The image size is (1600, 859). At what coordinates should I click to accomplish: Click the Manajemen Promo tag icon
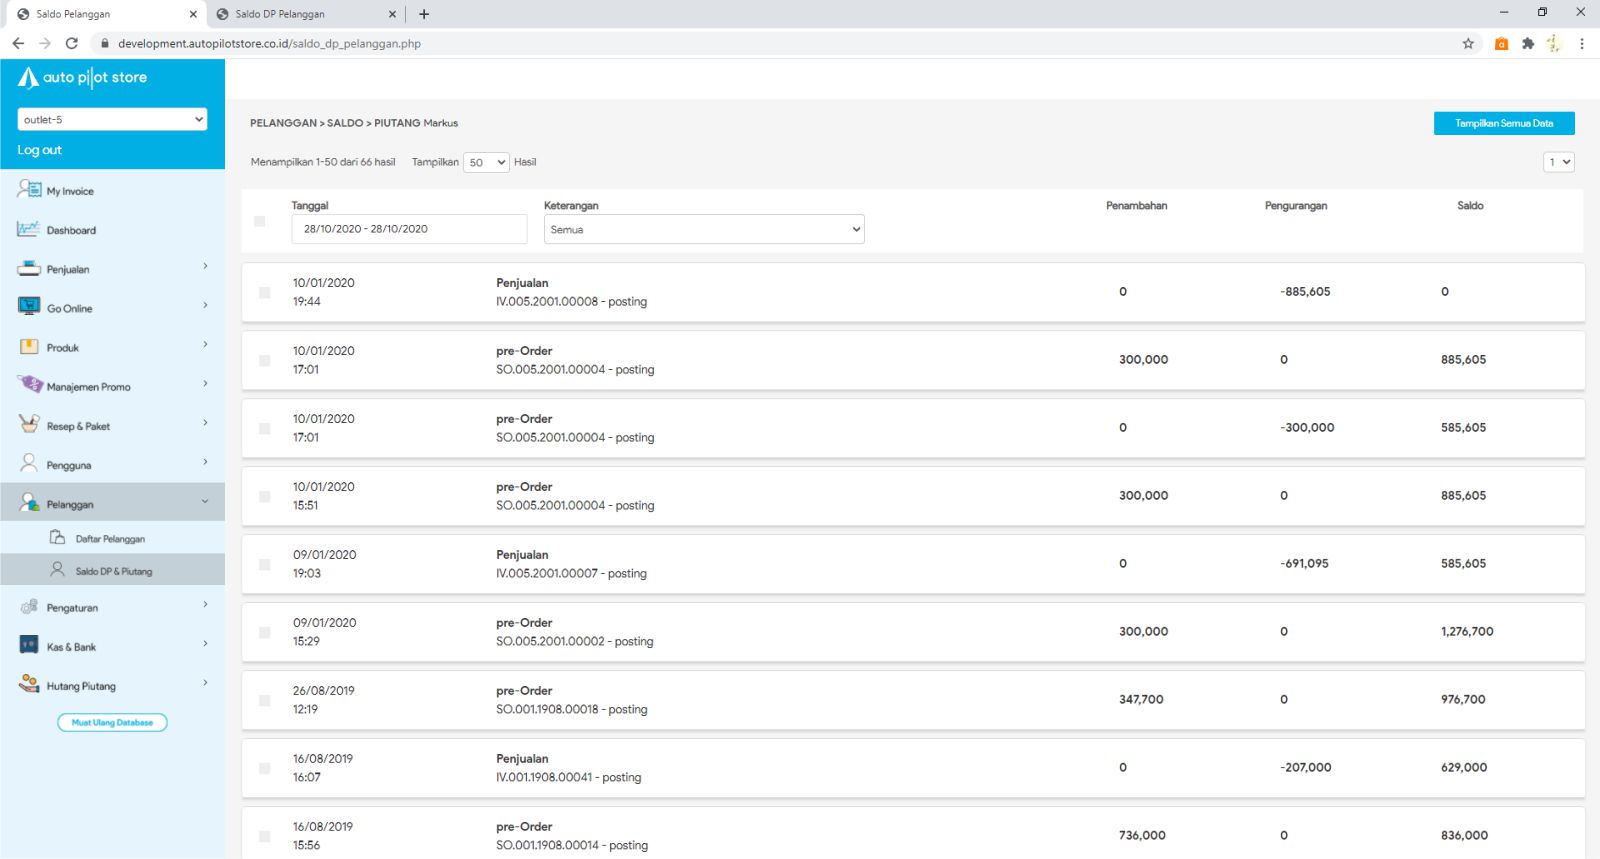pos(30,385)
